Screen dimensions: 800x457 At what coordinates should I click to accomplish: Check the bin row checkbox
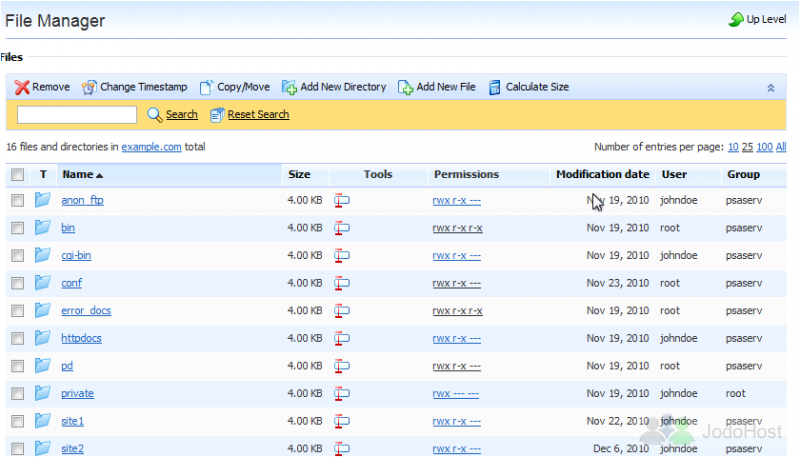[17, 228]
